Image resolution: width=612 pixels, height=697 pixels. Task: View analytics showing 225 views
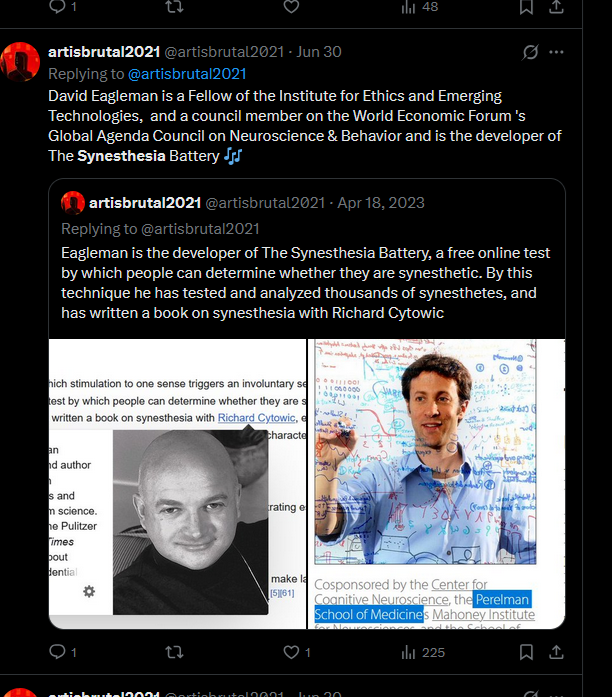tap(422, 652)
